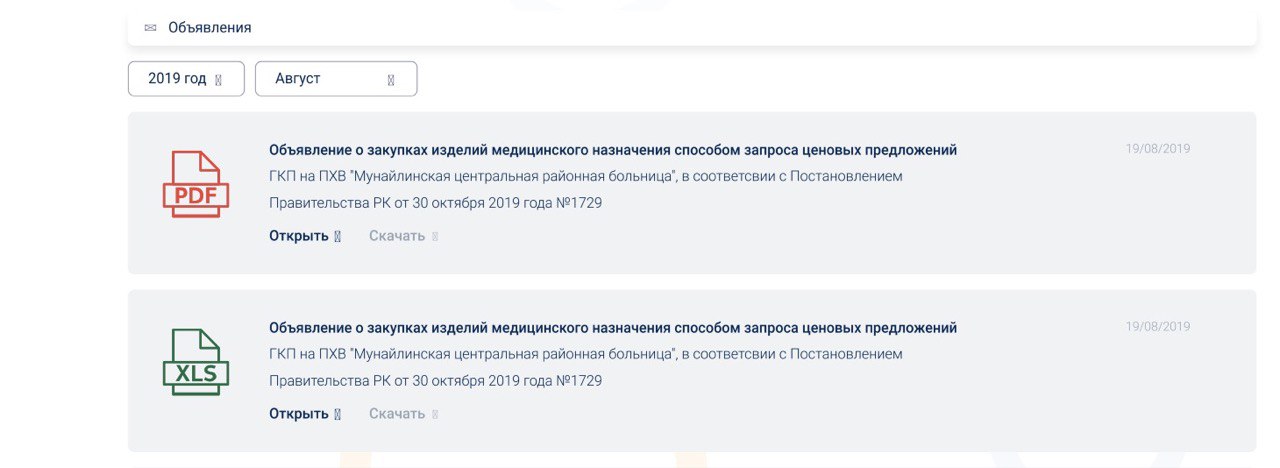Click the 19/08/2019 date on the PDF card
Viewport: 1280px width, 468px height.
pyautogui.click(x=1158, y=149)
